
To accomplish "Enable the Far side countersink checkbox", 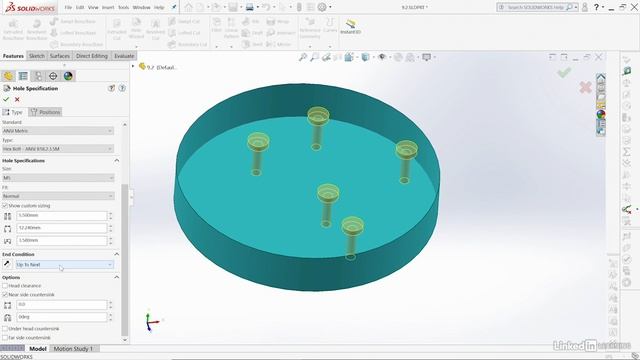I will [5, 338].
